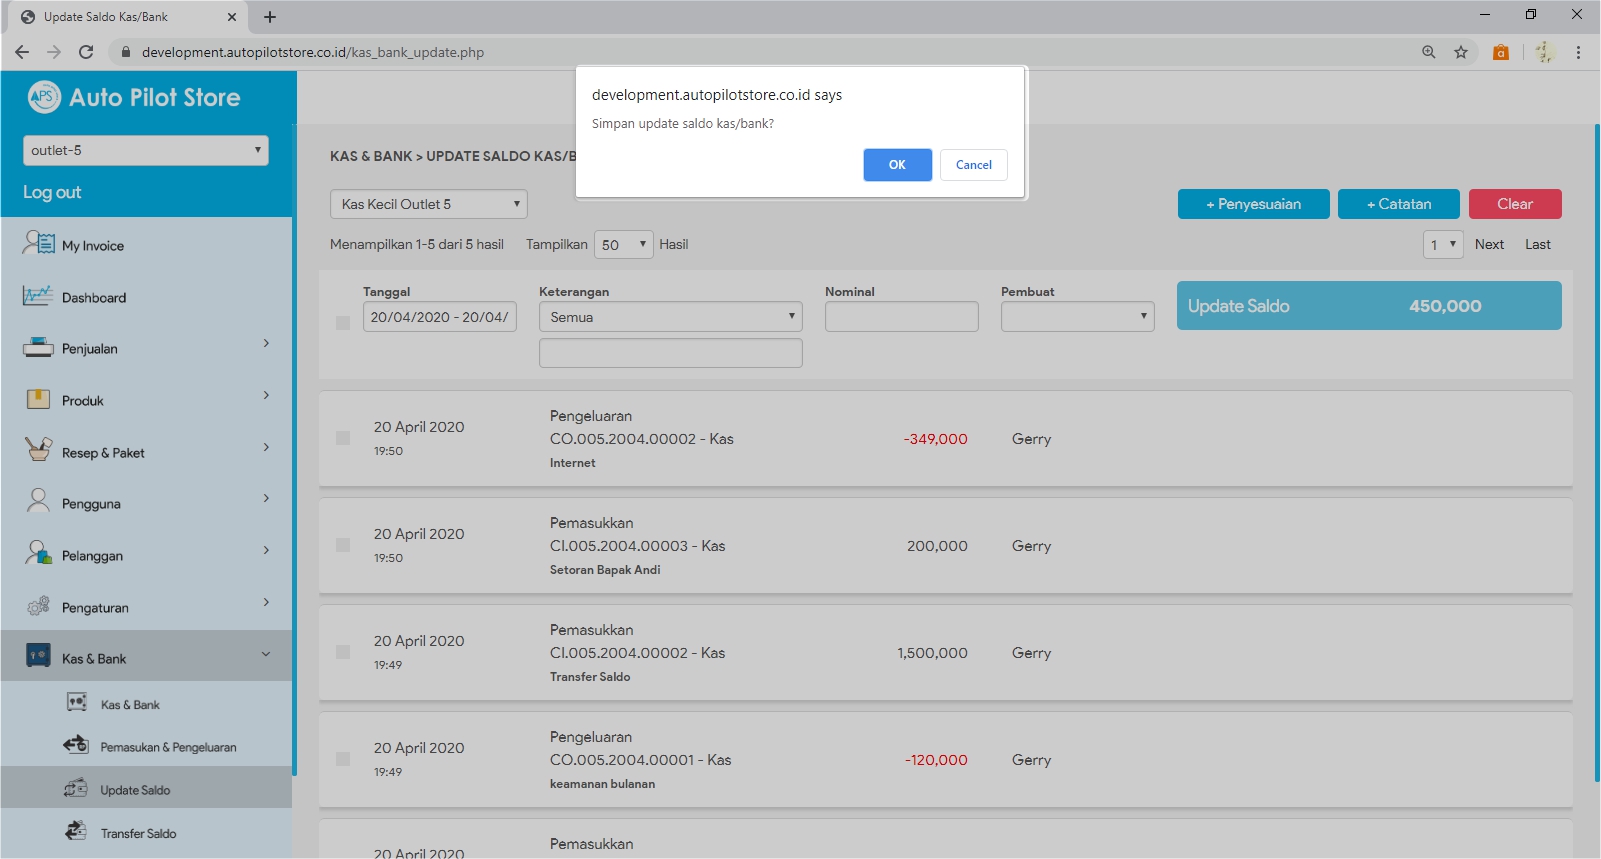Confirm the dialog by pressing OK
This screenshot has width=1601, height=859.
coord(897,165)
